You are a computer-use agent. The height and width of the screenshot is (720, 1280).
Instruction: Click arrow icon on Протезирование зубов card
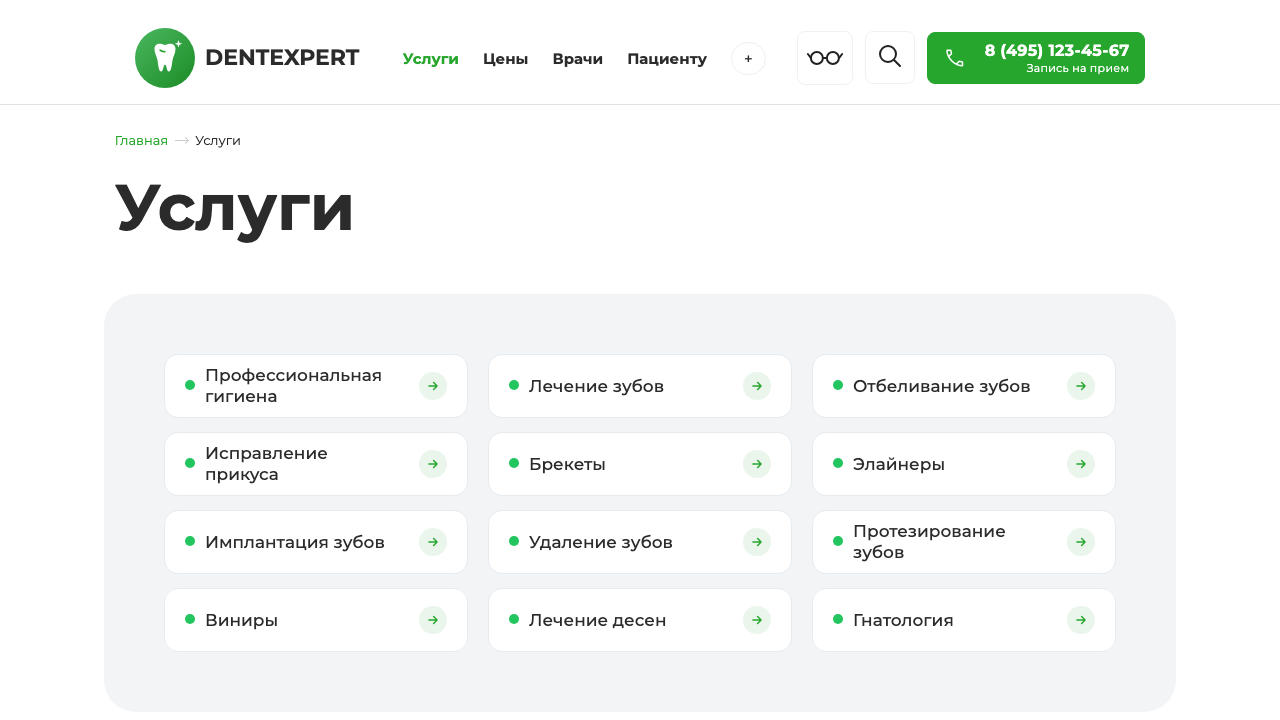(x=1081, y=542)
